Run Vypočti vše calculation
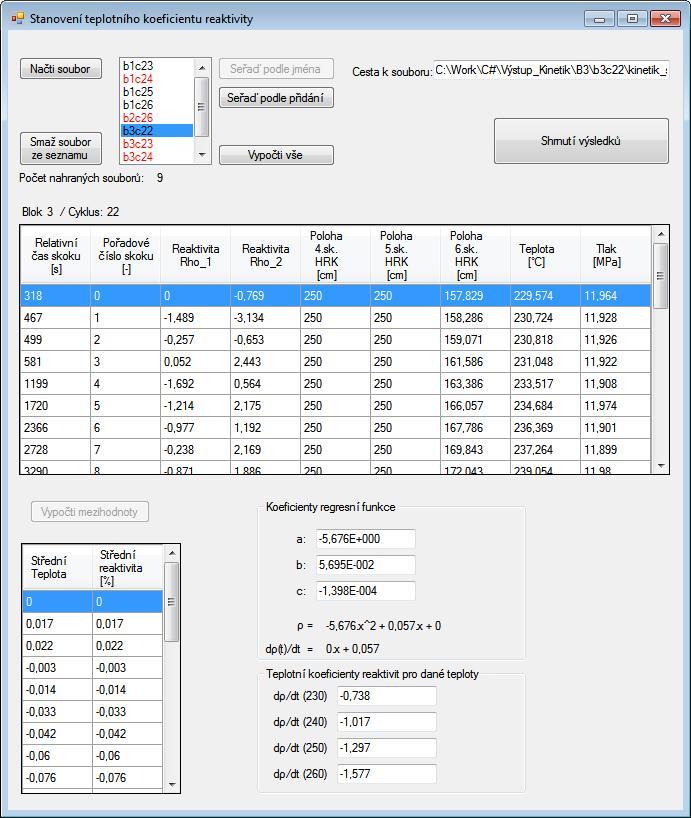Image resolution: width=691 pixels, height=818 pixels. (276, 155)
